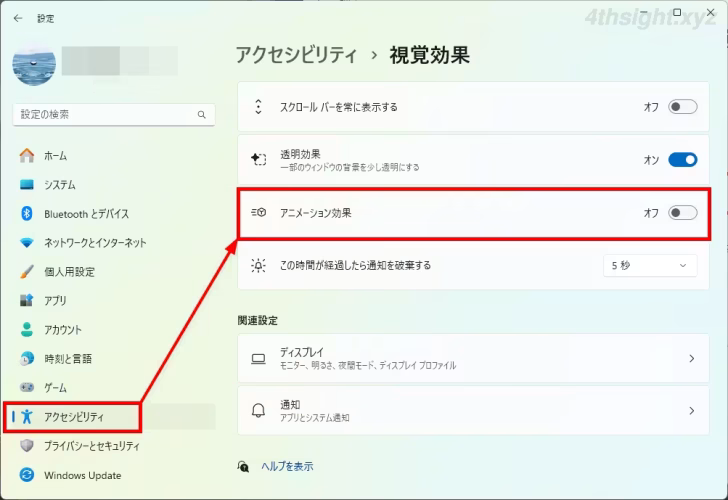Viewport: 728px width, 500px height.
Task: Open the システム menu item
Action: 114,185
